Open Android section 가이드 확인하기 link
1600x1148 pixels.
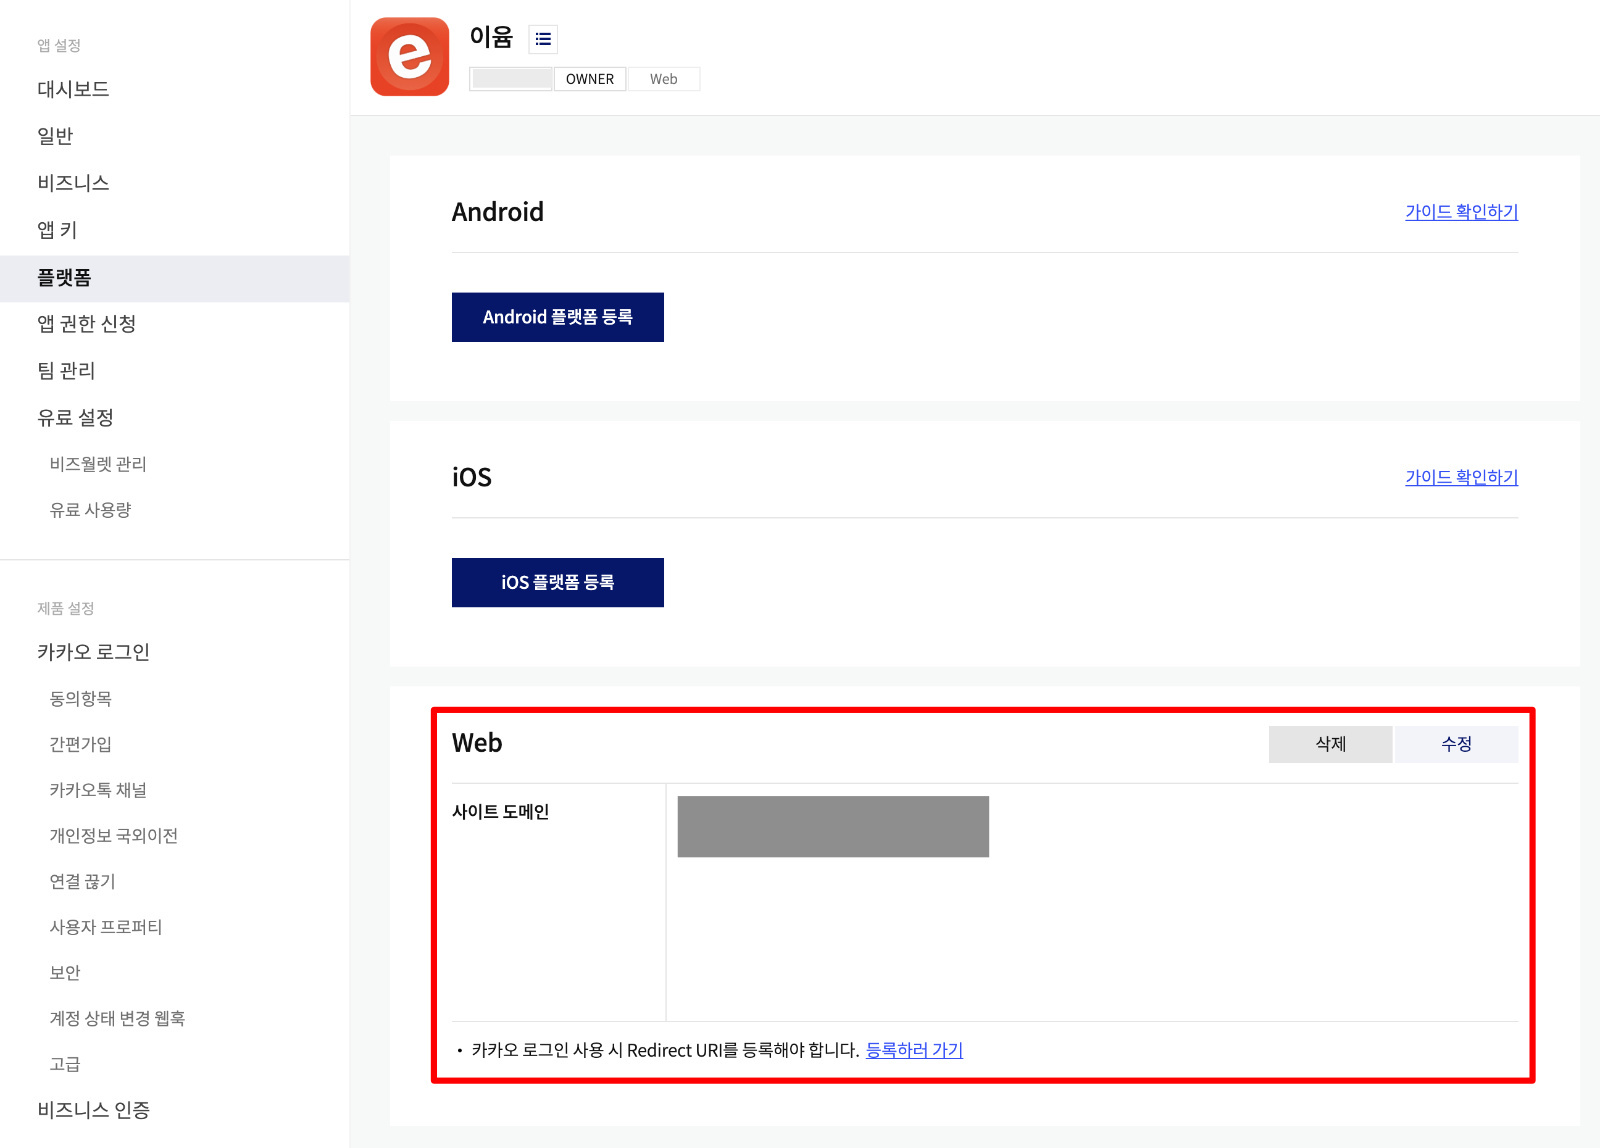1461,212
